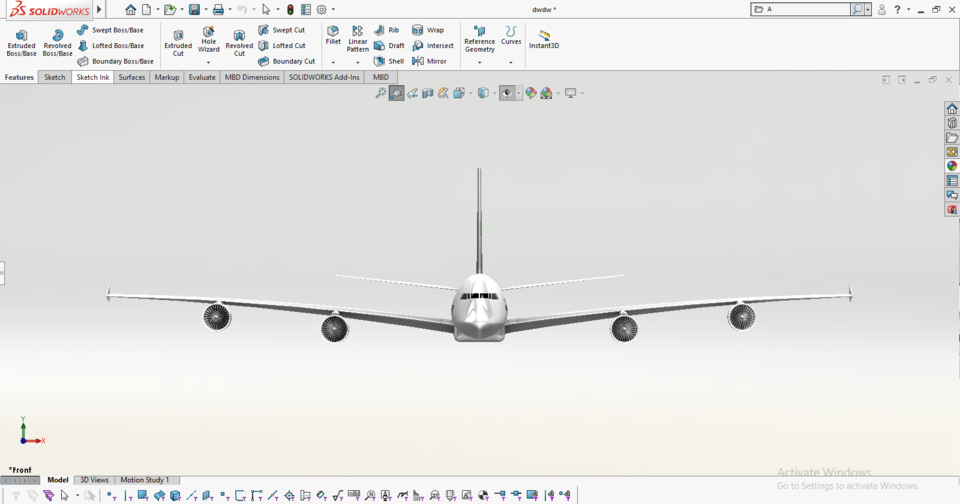Expand the SOLIDWORKS main menu arrow
Screen dimensions: 960x504
99,10
